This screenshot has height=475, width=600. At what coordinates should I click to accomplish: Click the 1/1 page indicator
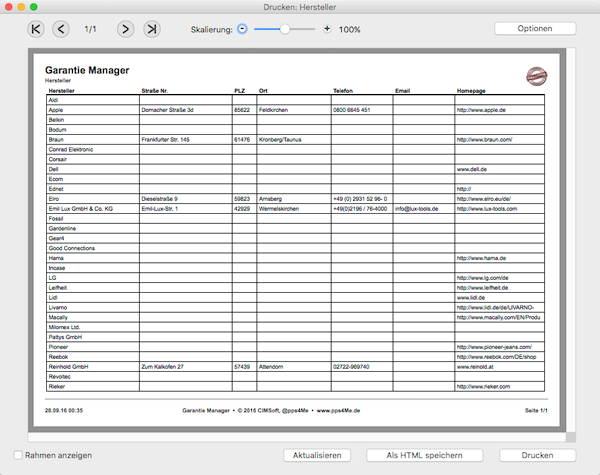pos(90,29)
